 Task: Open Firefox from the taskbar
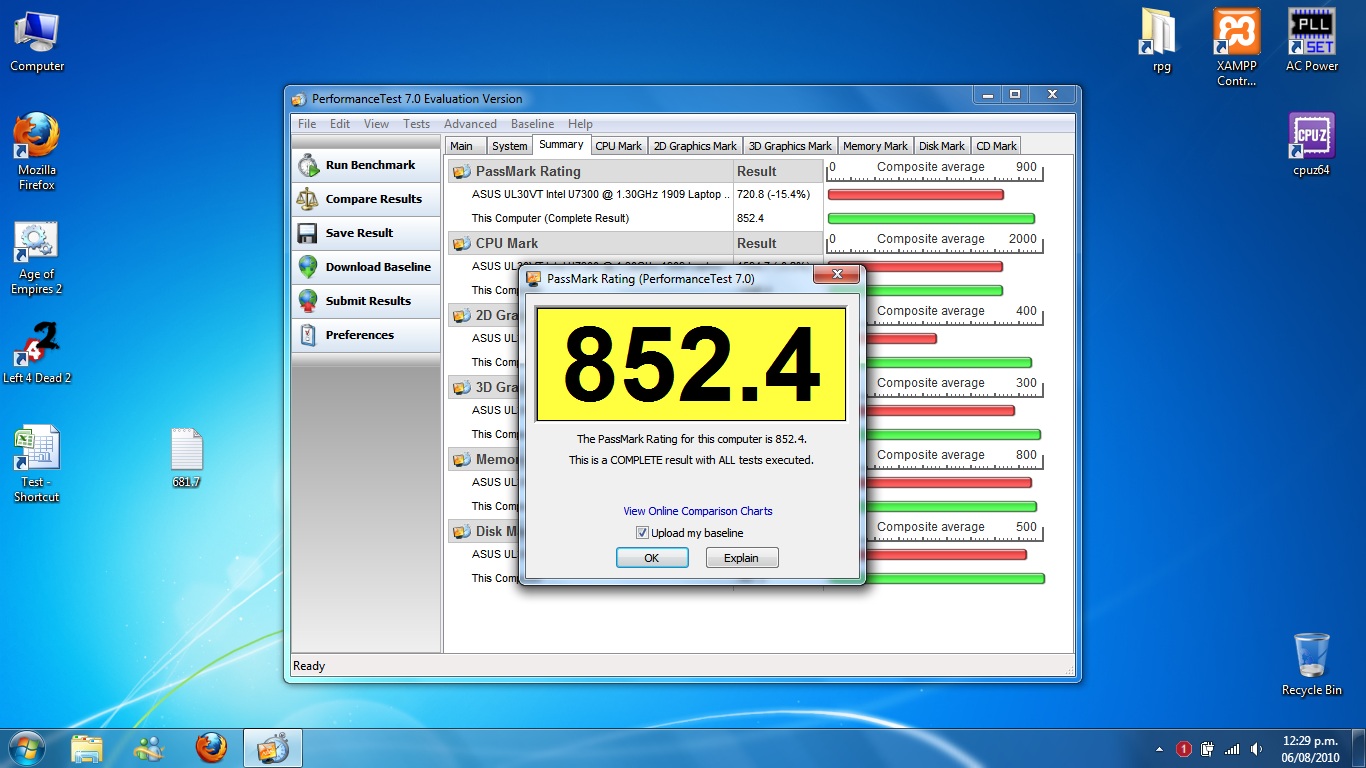(211, 748)
